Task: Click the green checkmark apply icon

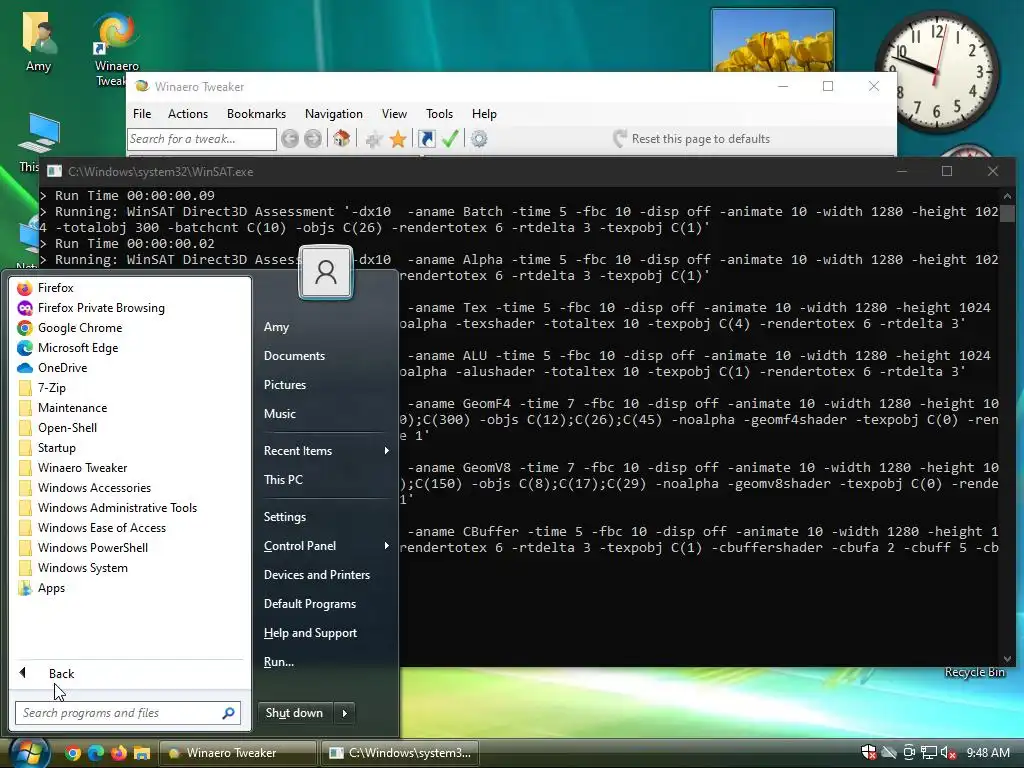Action: pos(450,139)
